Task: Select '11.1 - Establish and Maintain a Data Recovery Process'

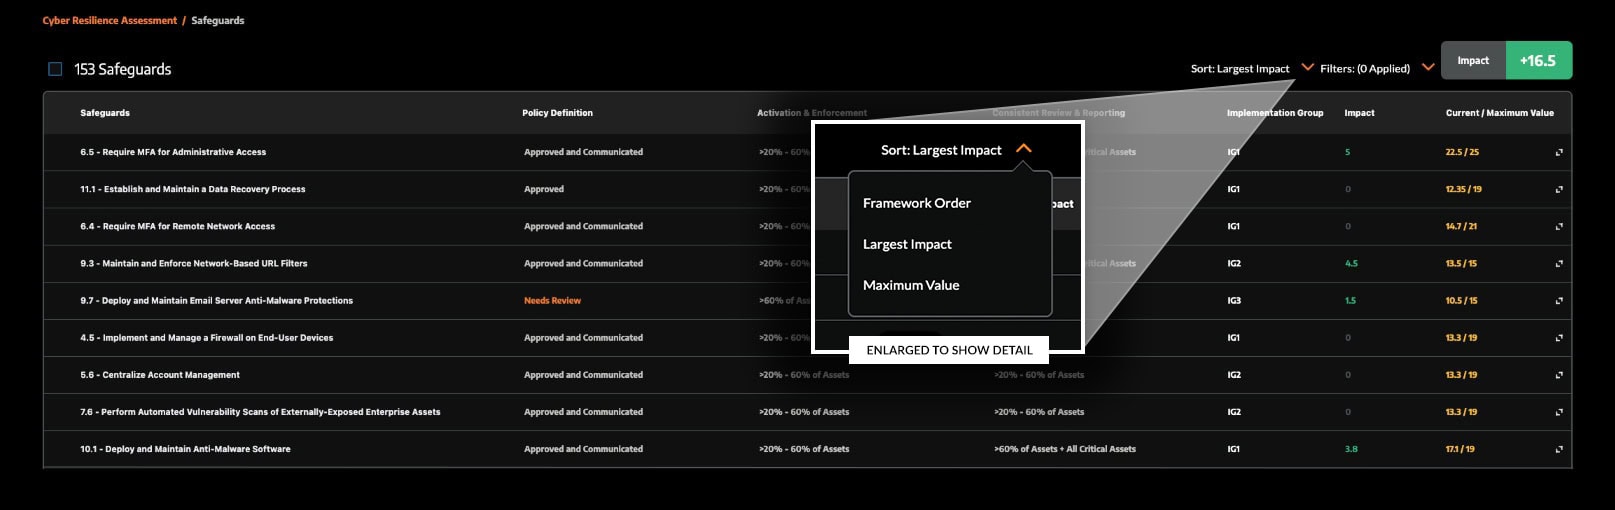Action: 193,189
